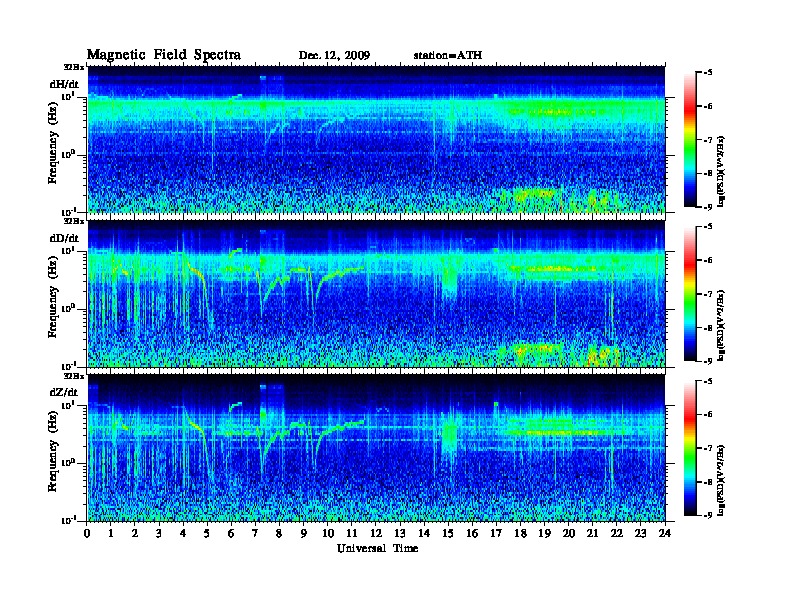Click the "Magnetic Field Spectra" title

tap(164, 55)
